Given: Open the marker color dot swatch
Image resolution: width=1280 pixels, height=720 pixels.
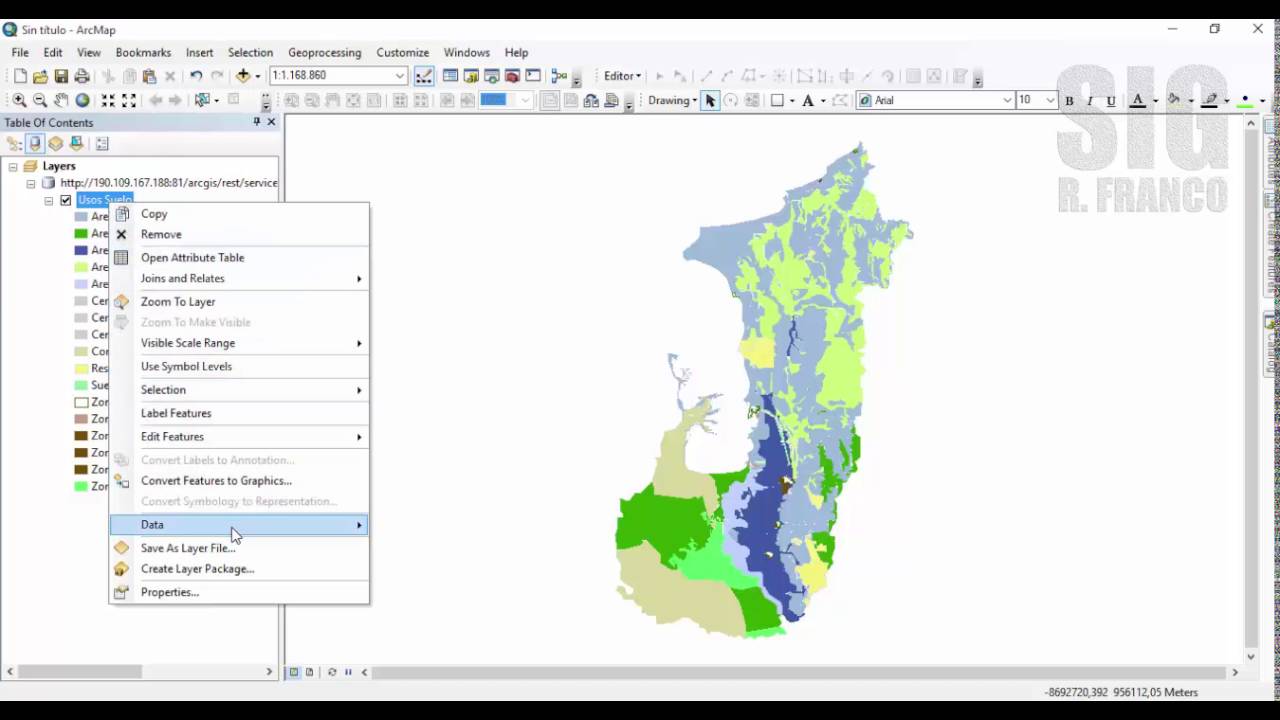Looking at the screenshot, I should 1245,100.
